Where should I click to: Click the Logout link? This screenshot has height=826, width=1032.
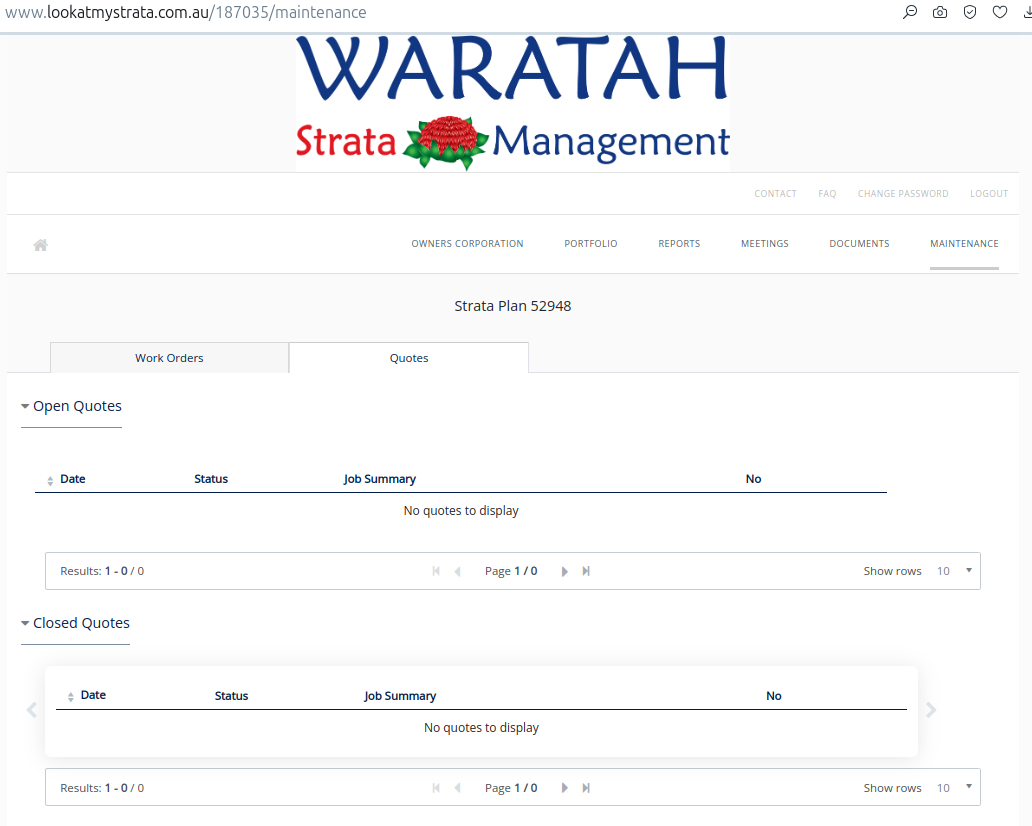[989, 194]
